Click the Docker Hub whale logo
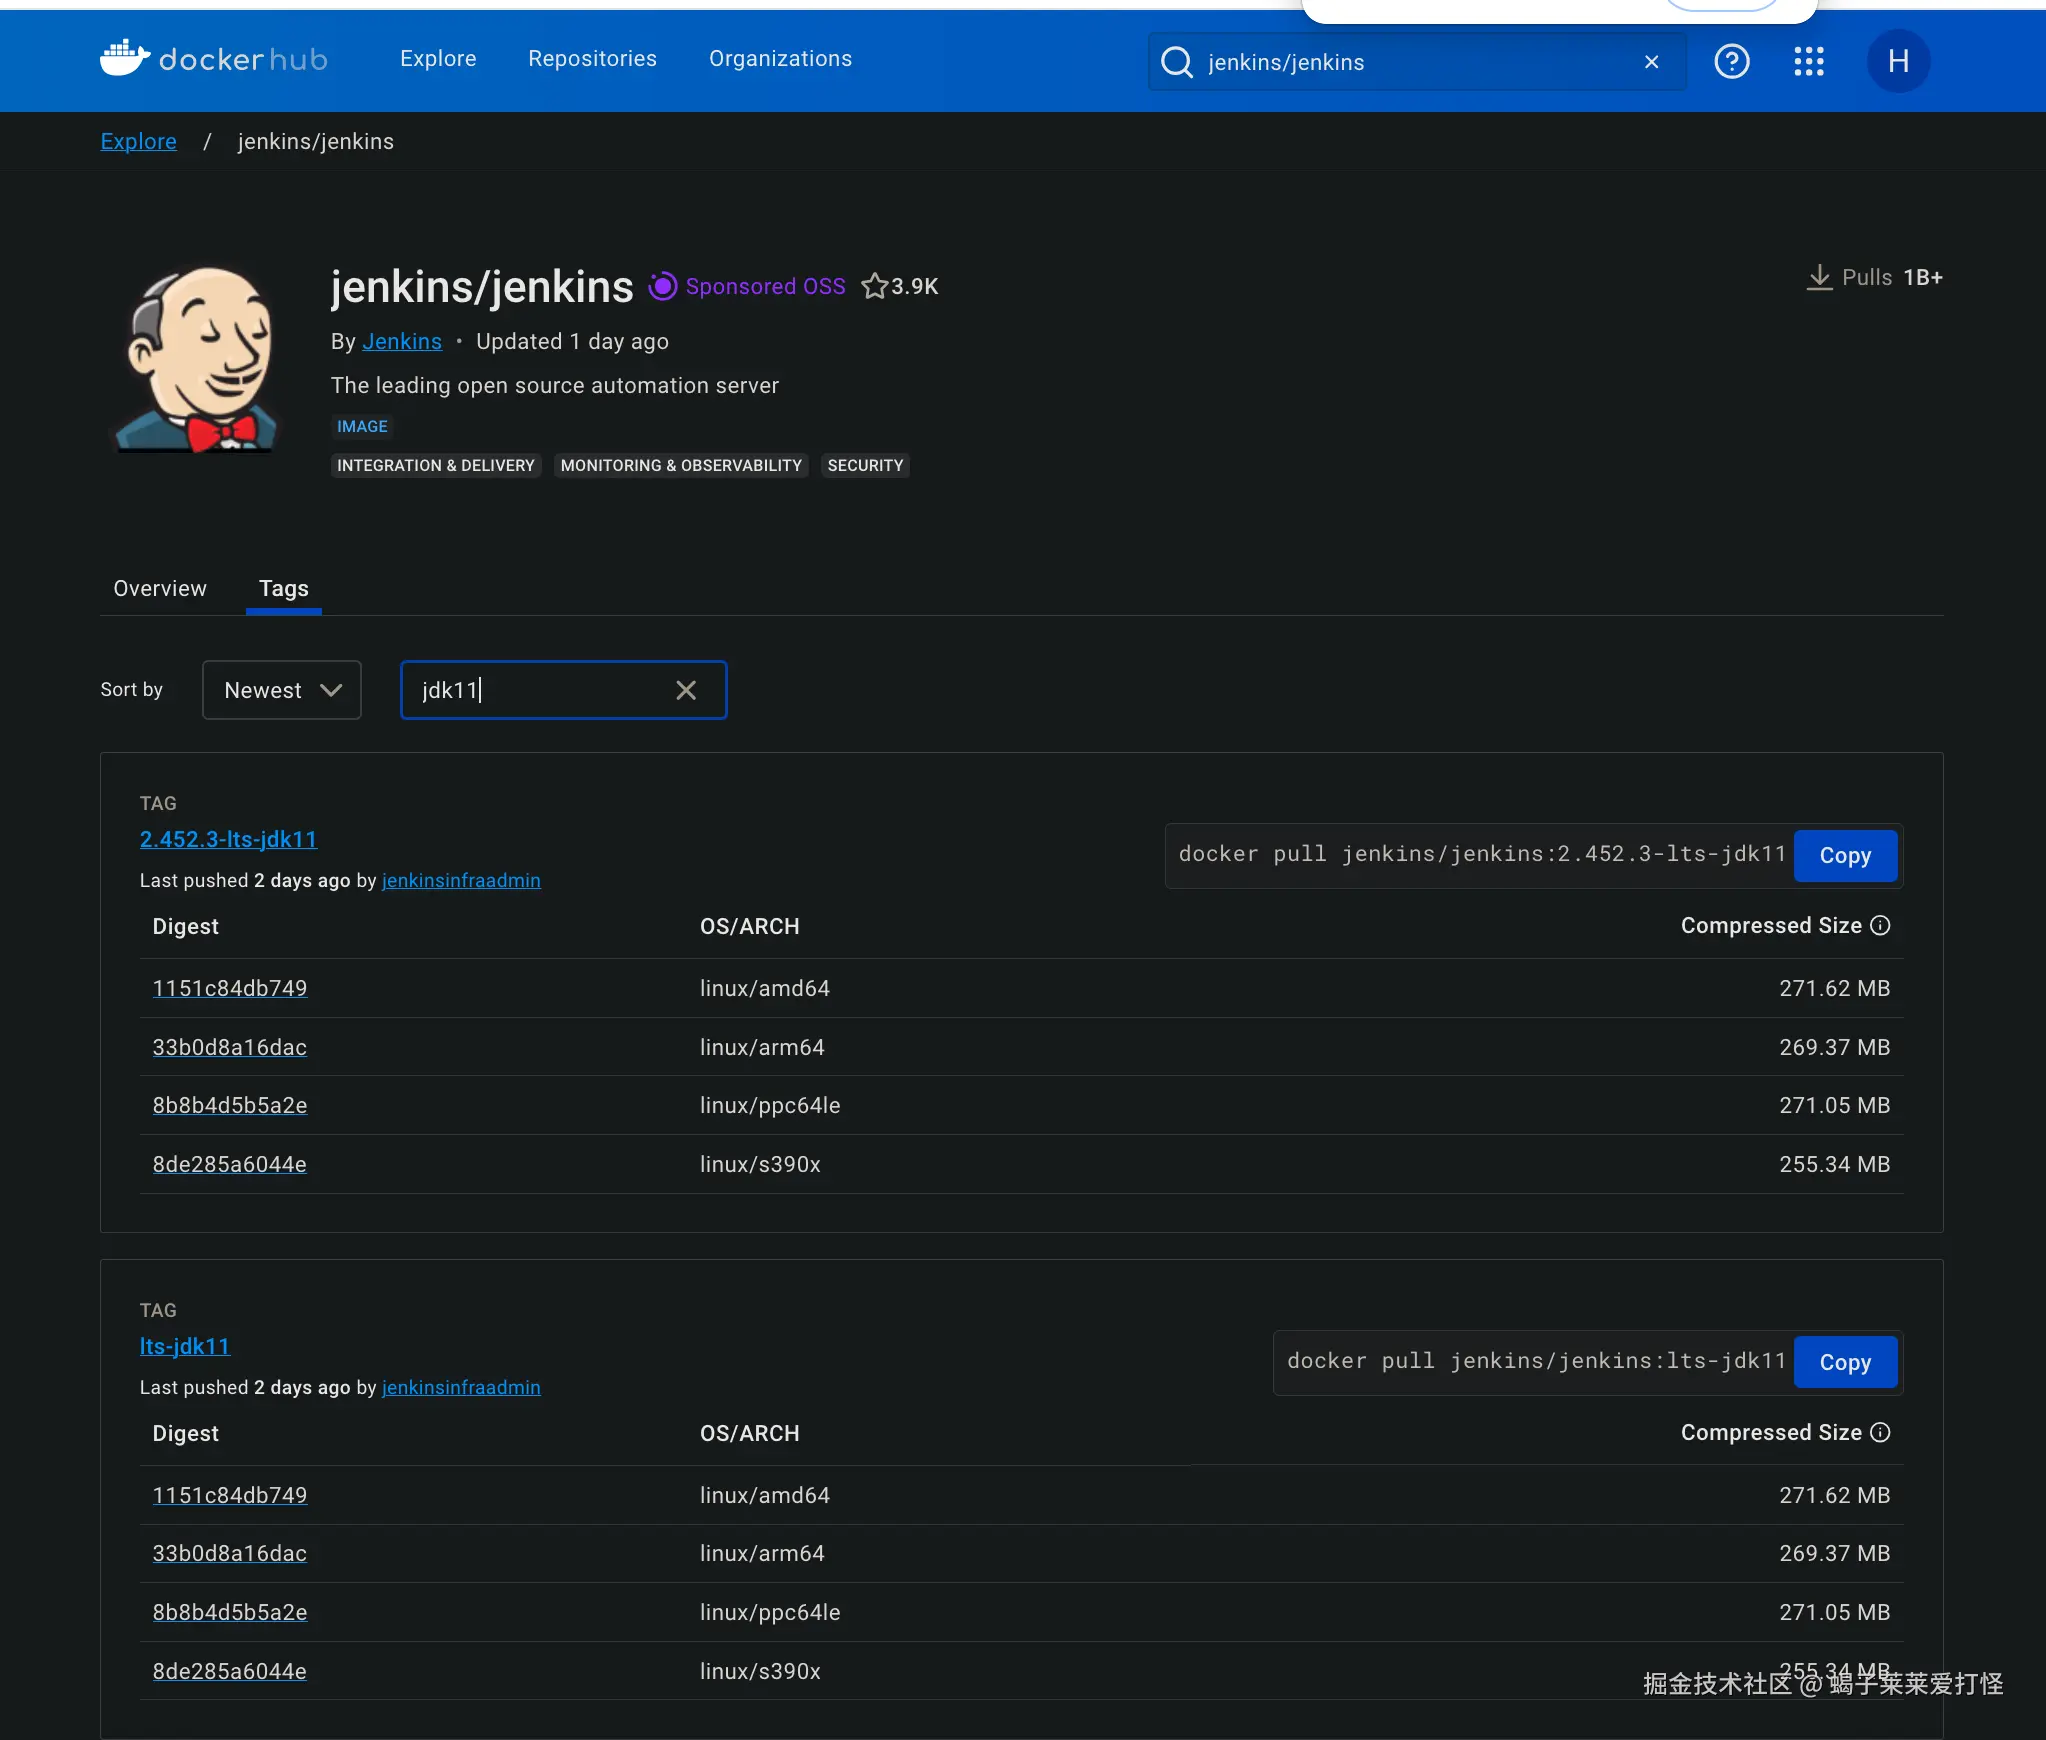The image size is (2046, 1740). [125, 58]
